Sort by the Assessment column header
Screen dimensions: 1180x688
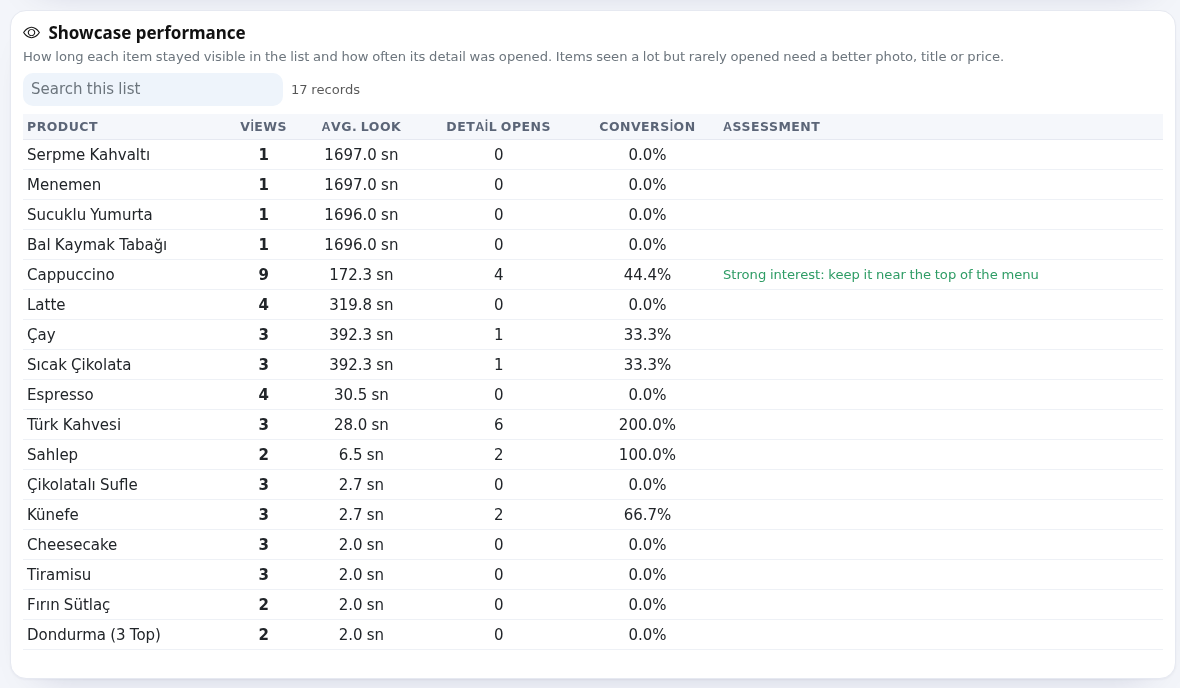tap(771, 126)
